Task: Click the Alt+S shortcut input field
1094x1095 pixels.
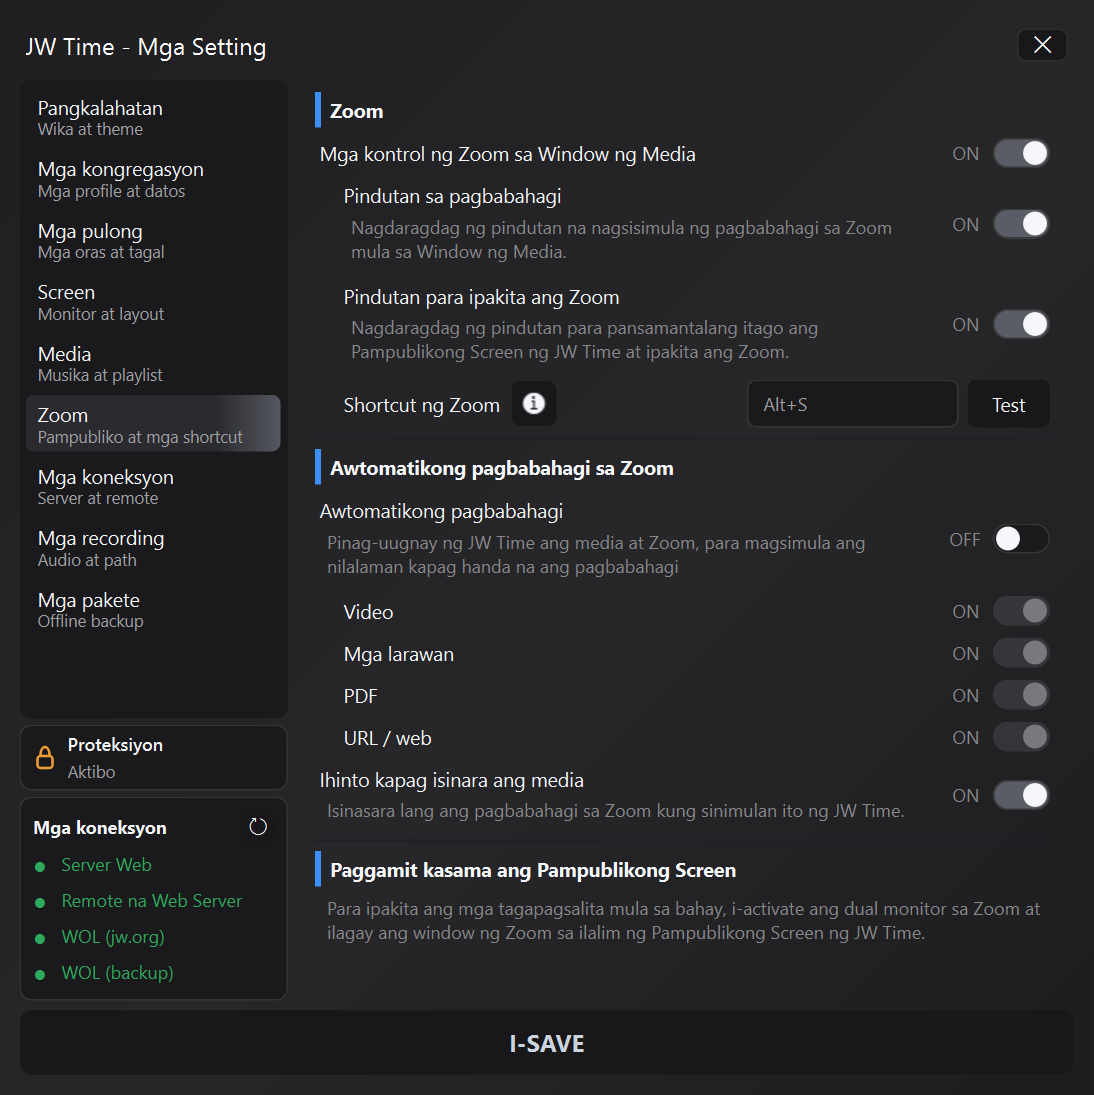Action: point(852,404)
